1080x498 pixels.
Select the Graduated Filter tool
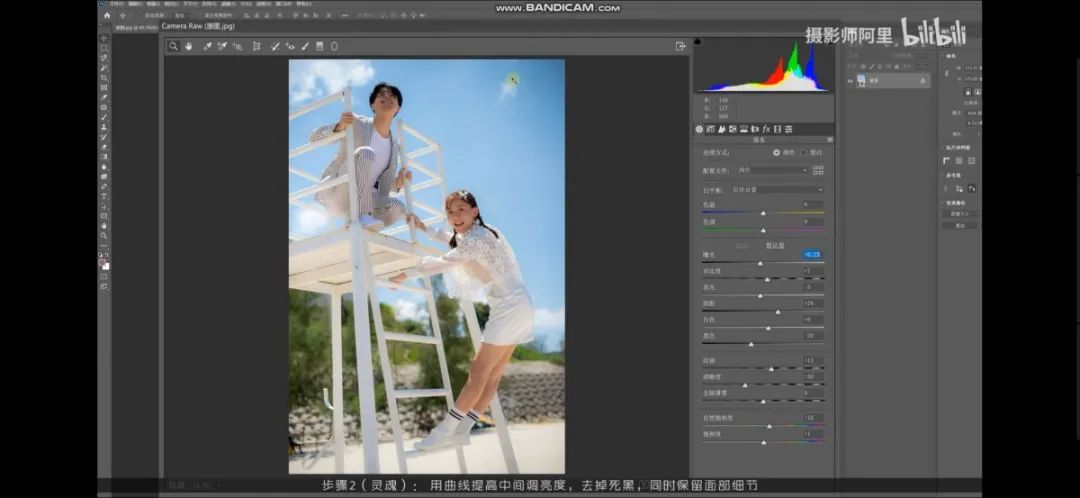coord(319,46)
